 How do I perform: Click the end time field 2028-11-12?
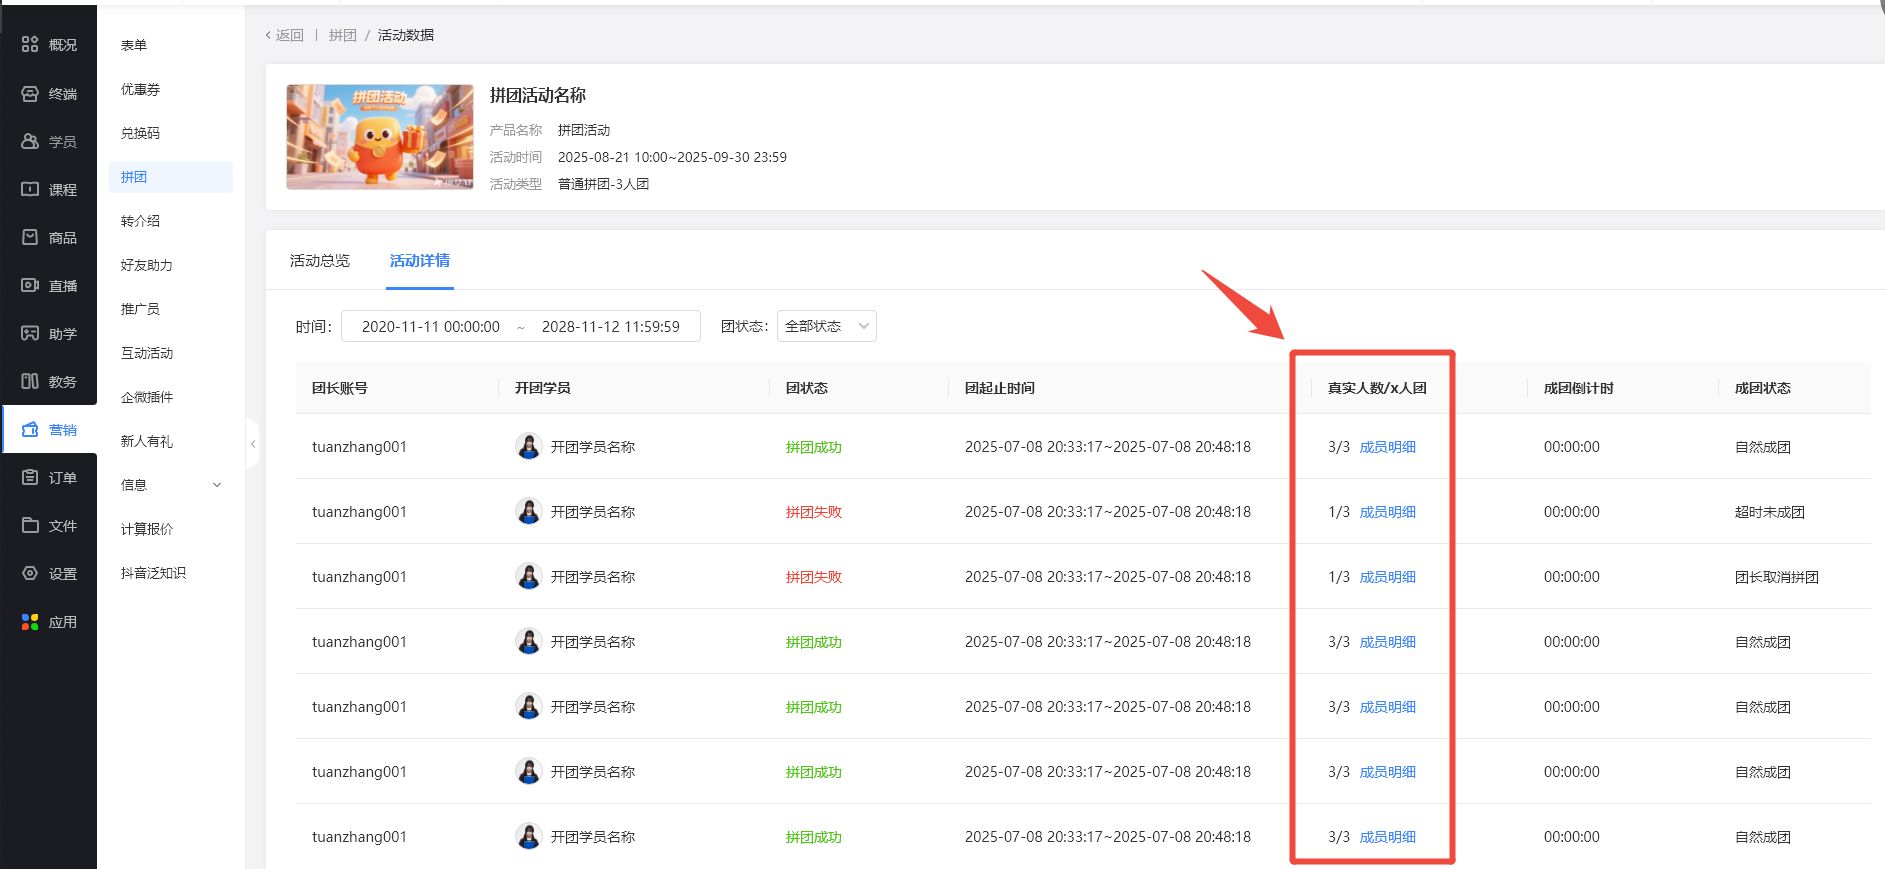click(x=610, y=327)
